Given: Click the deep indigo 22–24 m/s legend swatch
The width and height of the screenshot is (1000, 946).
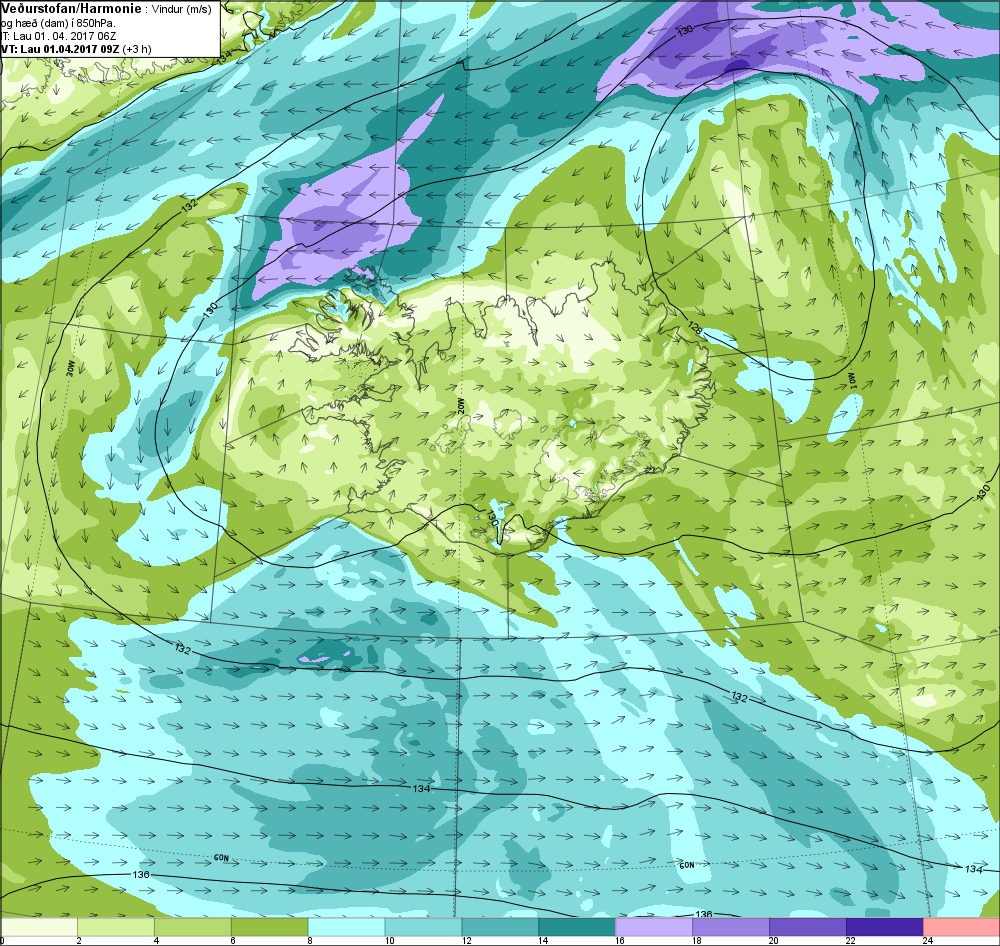Looking at the screenshot, I should point(885,926).
